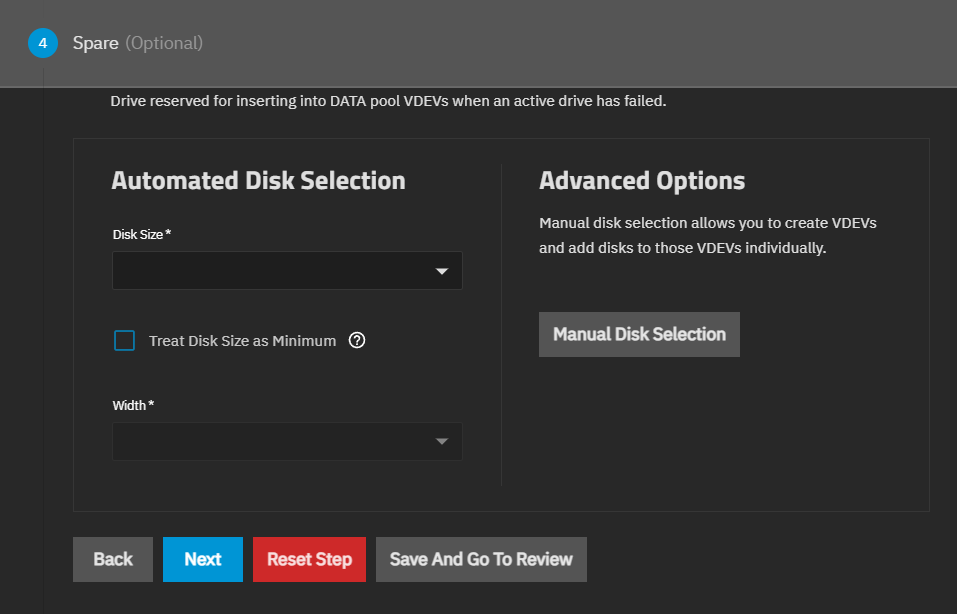
Task: Click the step 4 number circle
Action: click(x=42, y=43)
